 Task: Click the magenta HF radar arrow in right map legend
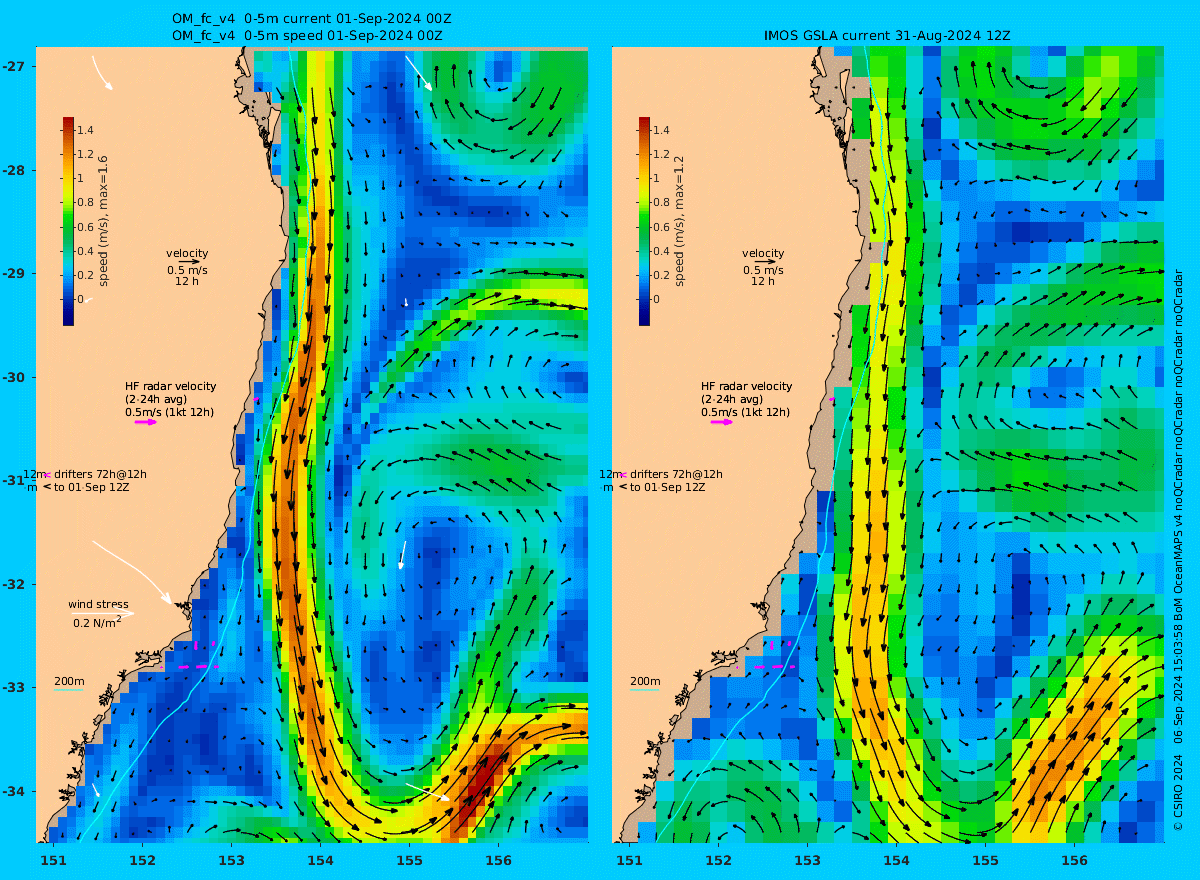(722, 422)
